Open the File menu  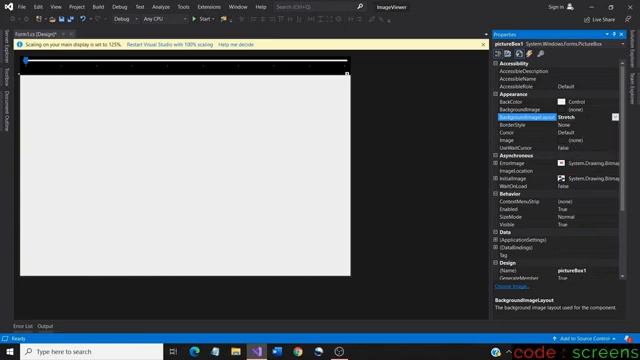(22, 7)
